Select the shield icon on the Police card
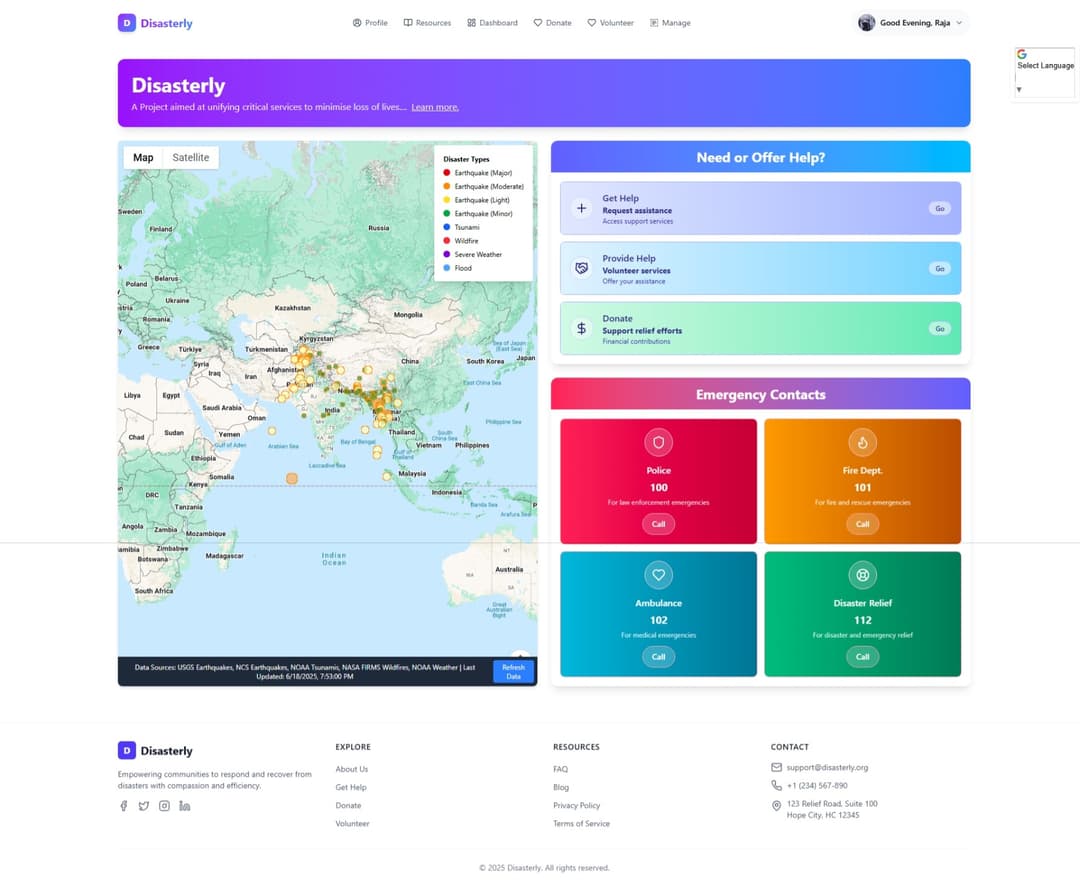1080x891 pixels. (658, 442)
